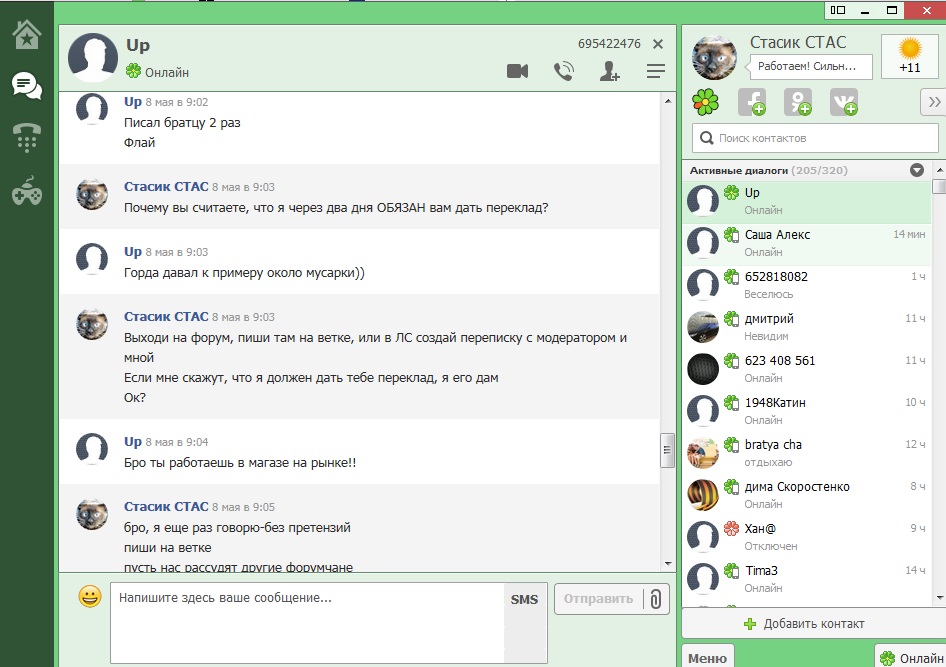The width and height of the screenshot is (946, 667).
Task: Select the Up contact in dialogs
Action: [x=807, y=201]
